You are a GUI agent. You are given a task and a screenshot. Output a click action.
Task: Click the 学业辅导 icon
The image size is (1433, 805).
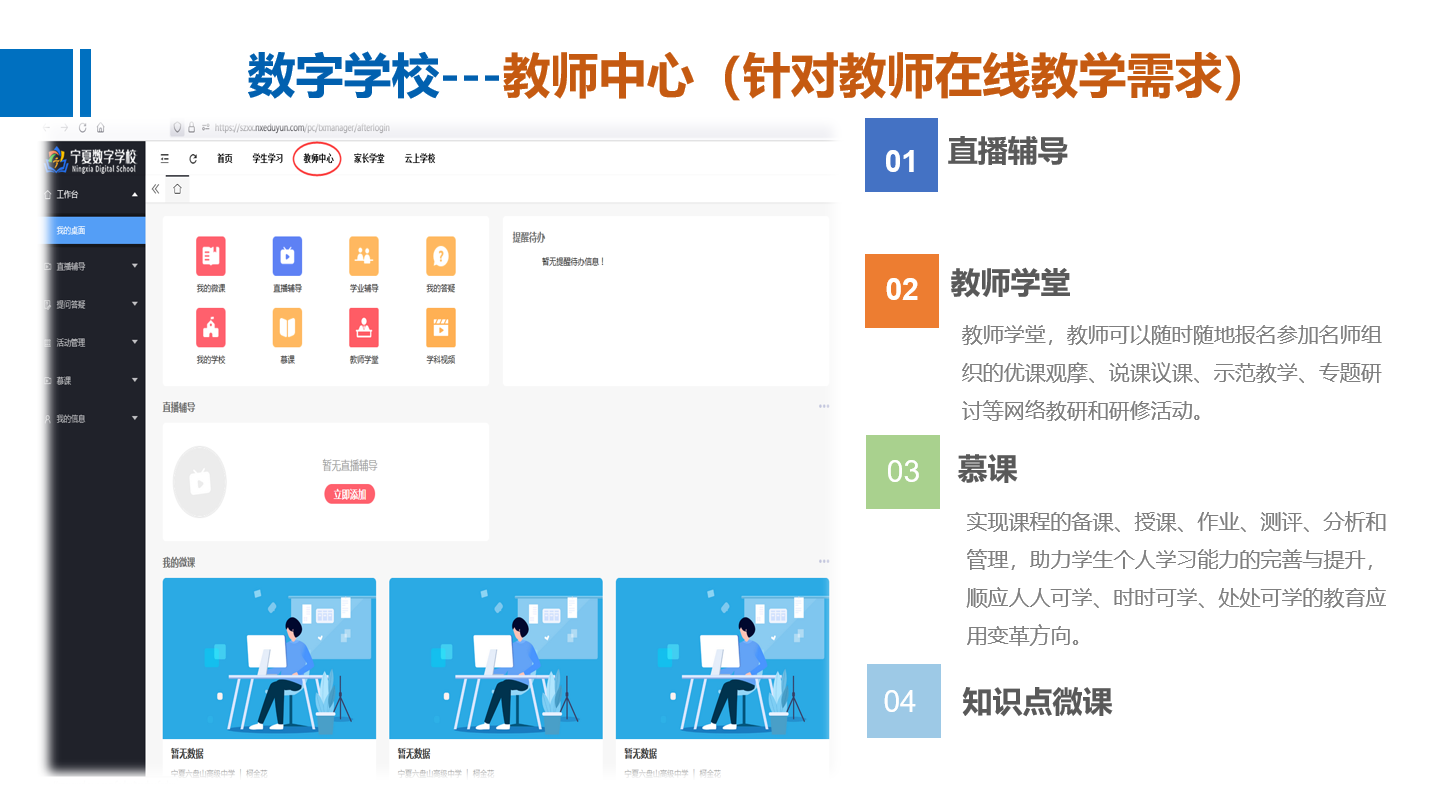tap(364, 257)
